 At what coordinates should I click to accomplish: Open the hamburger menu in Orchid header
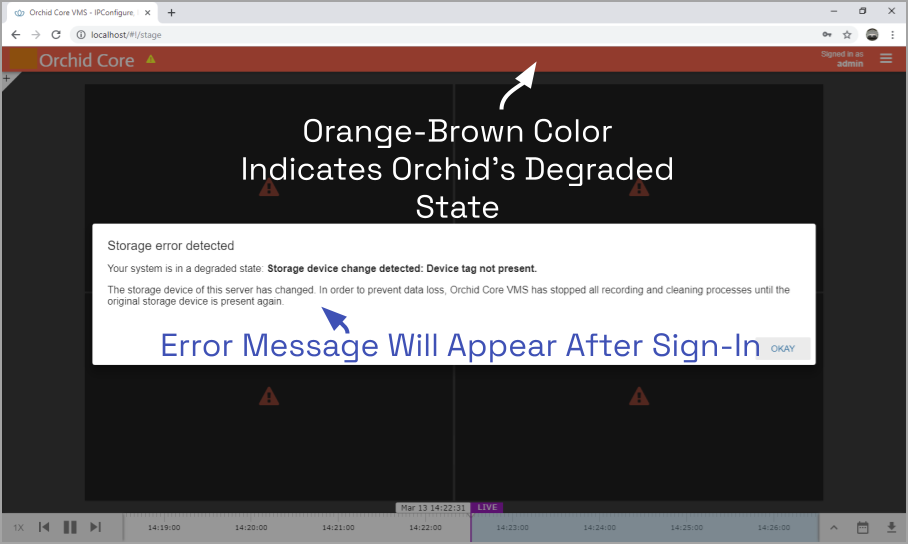click(x=885, y=59)
